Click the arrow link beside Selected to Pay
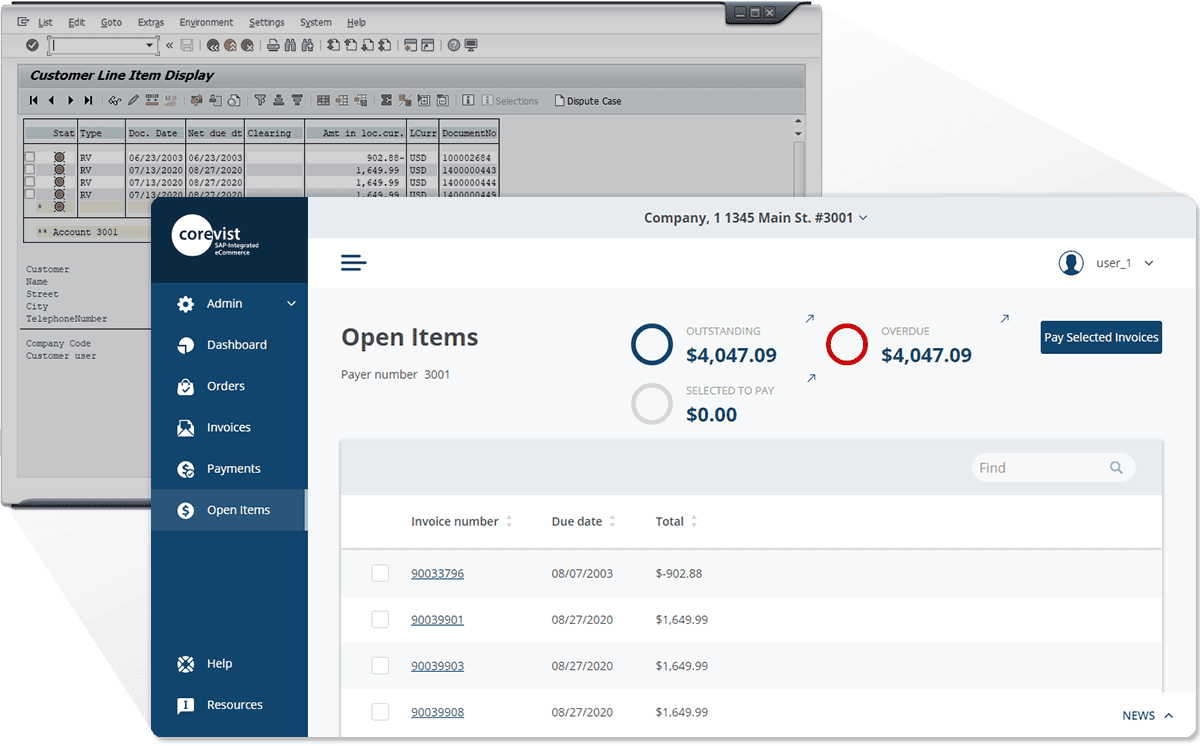The image size is (1200, 746). point(810,378)
